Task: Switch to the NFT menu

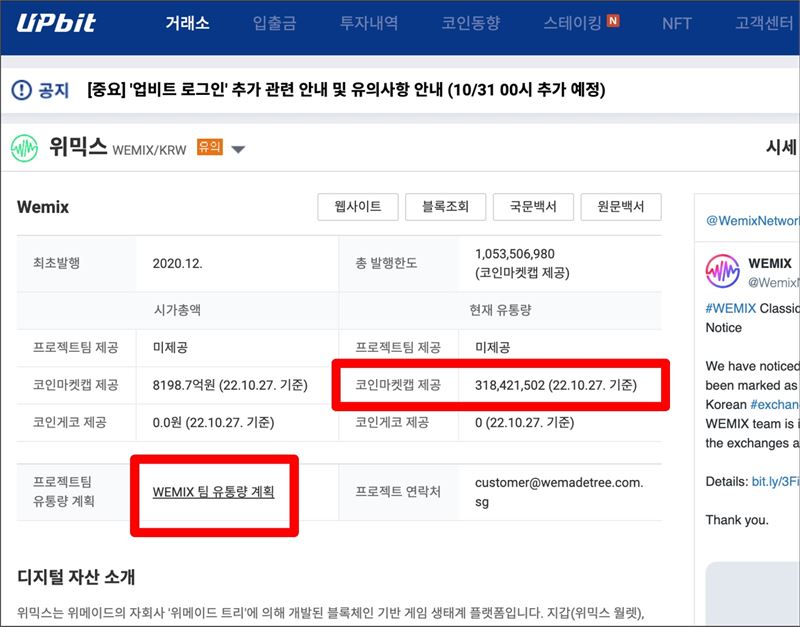Action: (x=677, y=23)
